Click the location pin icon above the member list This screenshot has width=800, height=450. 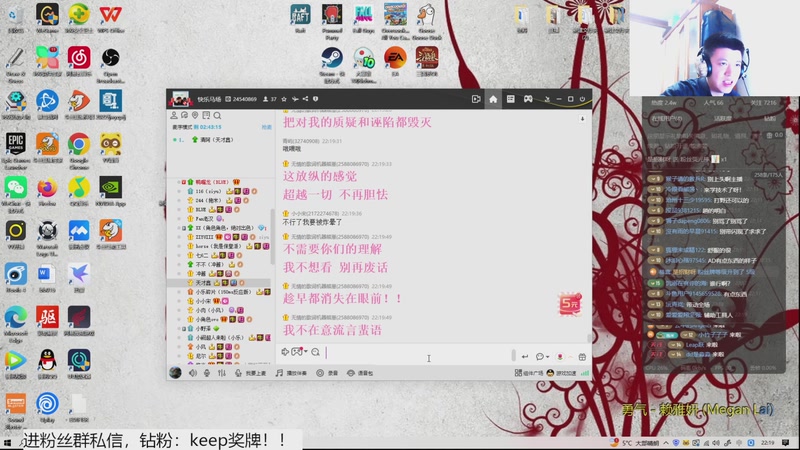(195, 115)
